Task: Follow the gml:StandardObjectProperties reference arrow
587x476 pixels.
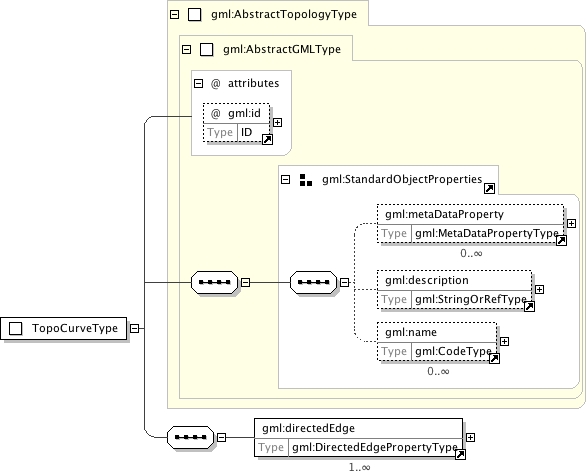Action: tap(489, 188)
